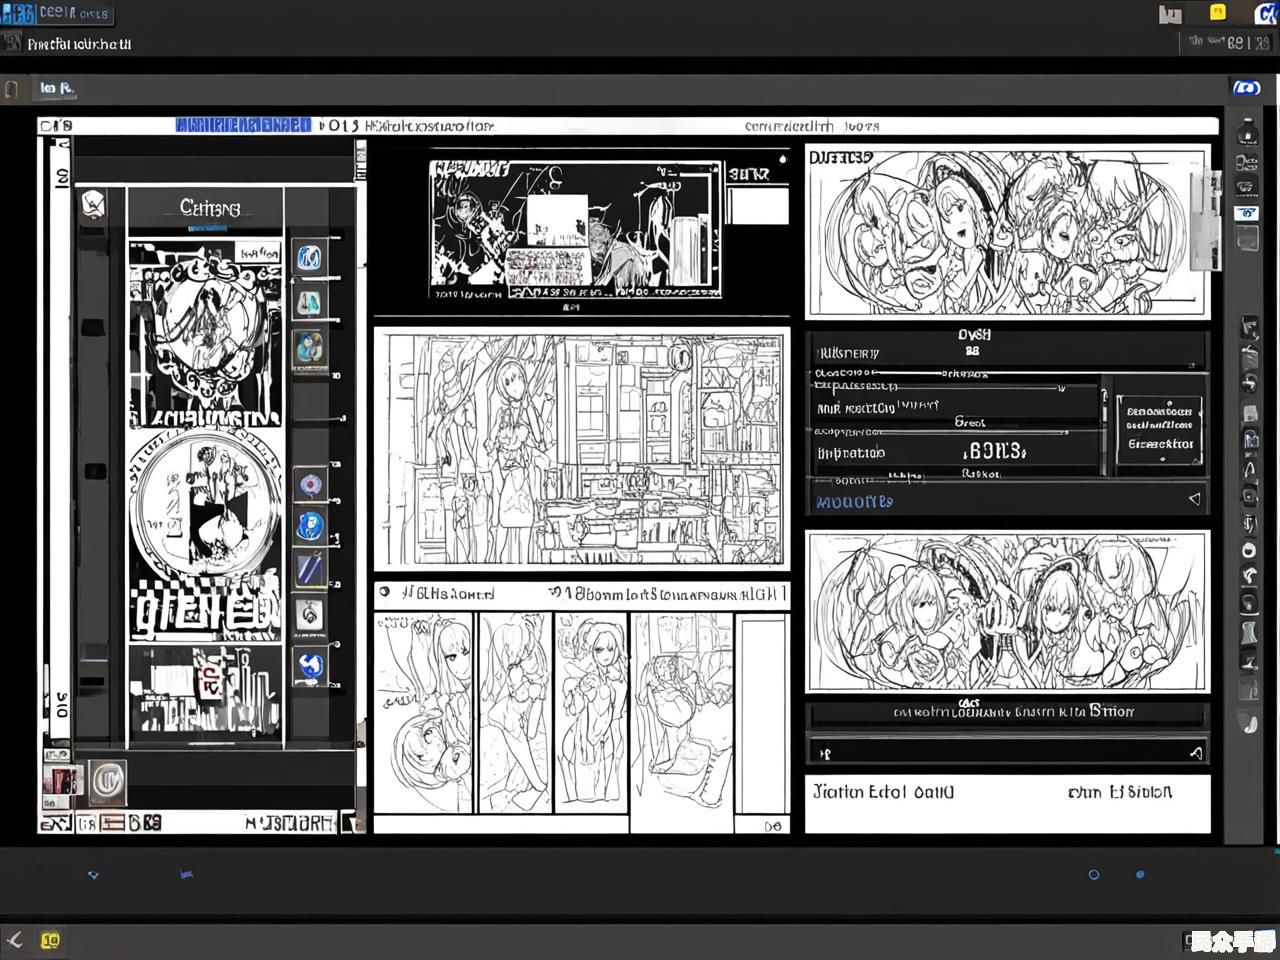Click the blue text link in the properties panel
The height and width of the screenshot is (960, 1280).
854,502
